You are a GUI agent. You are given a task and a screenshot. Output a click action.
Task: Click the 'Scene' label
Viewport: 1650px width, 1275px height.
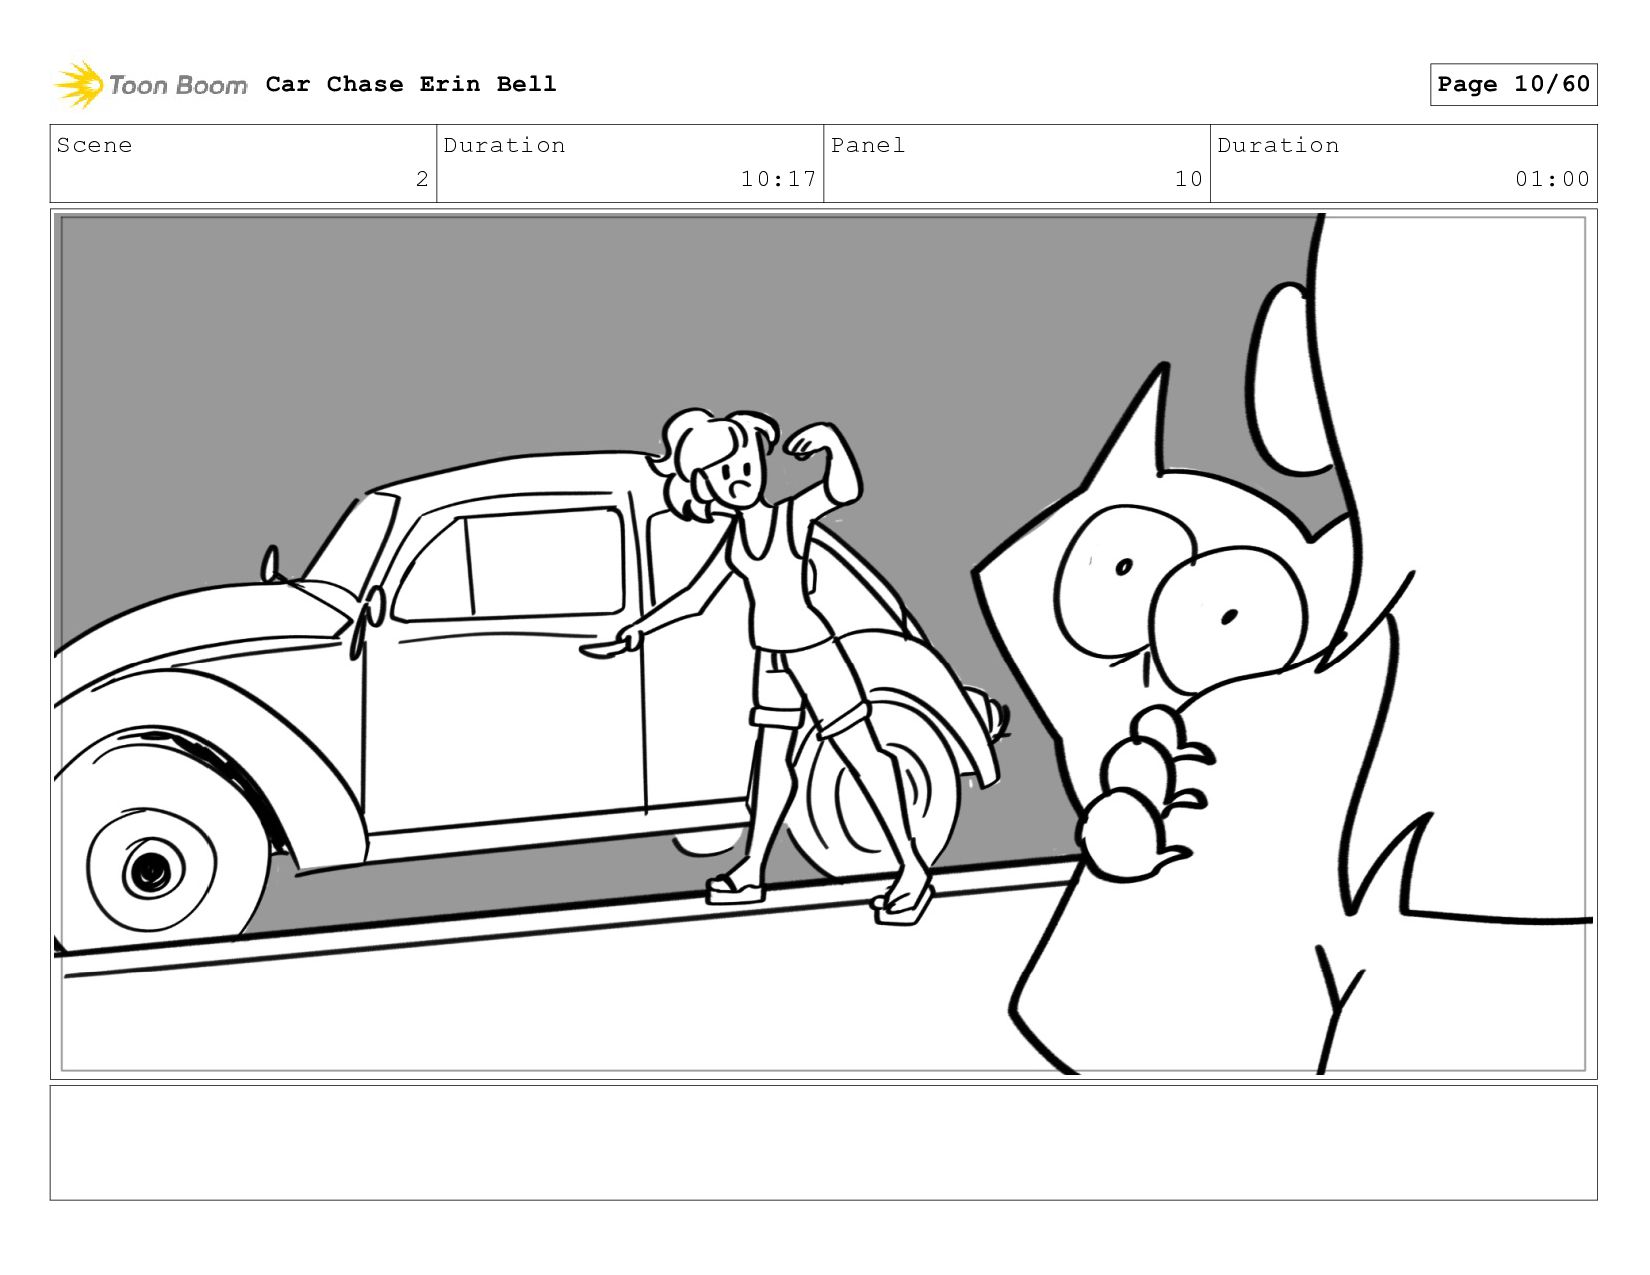(x=94, y=145)
